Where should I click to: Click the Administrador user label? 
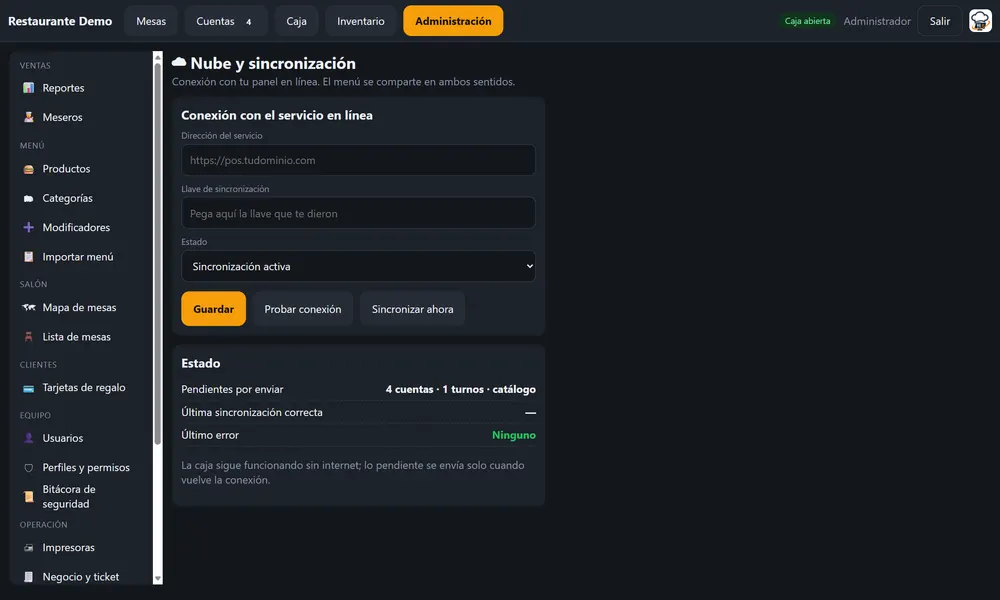pos(877,21)
